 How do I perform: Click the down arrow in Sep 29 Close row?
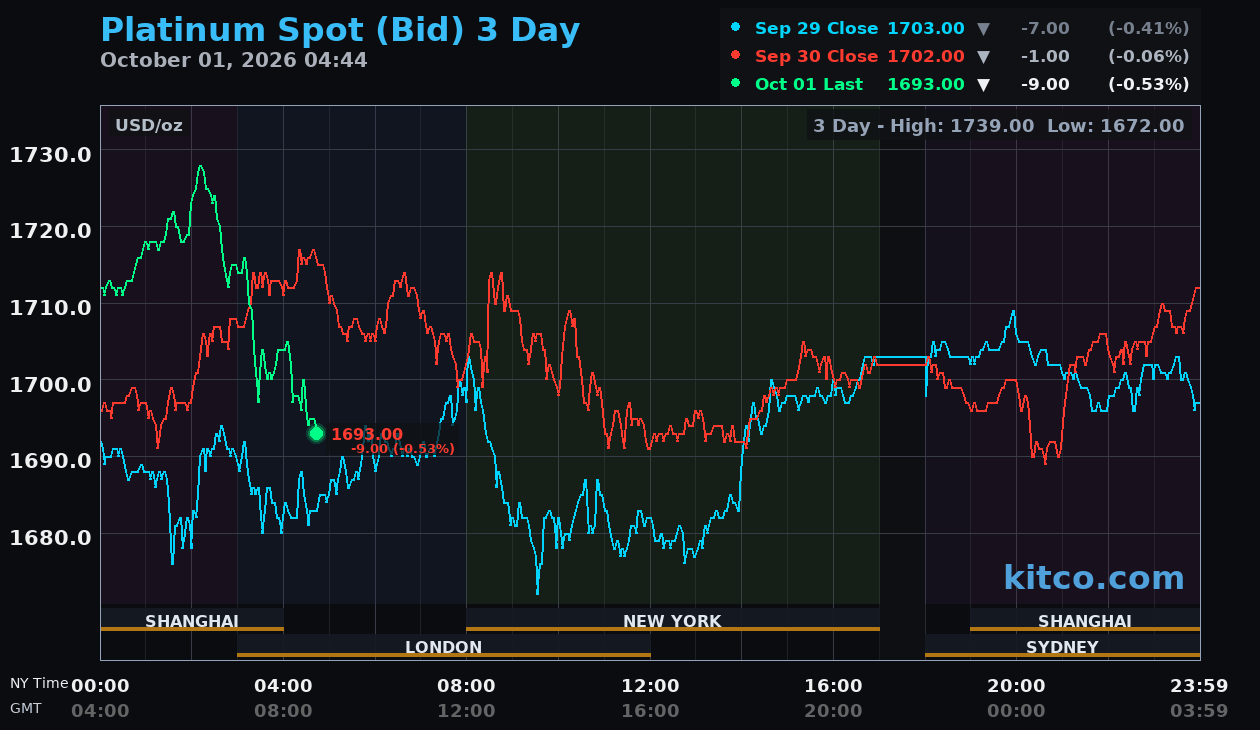[983, 29]
